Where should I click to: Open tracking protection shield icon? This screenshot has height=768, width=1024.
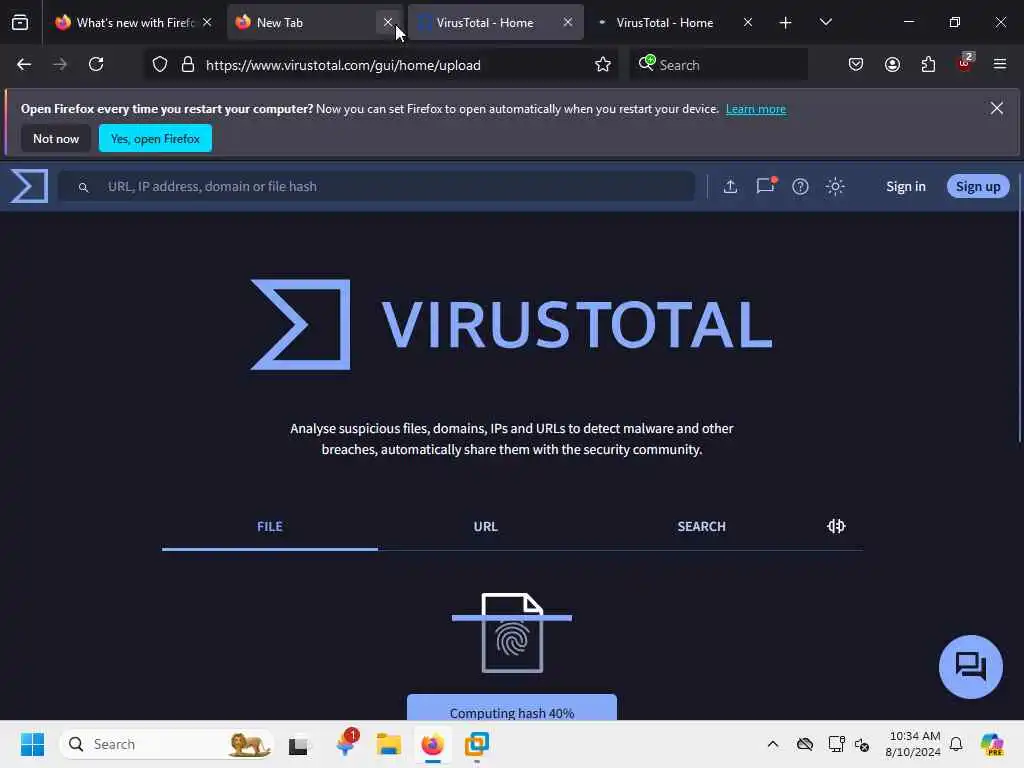coord(160,65)
